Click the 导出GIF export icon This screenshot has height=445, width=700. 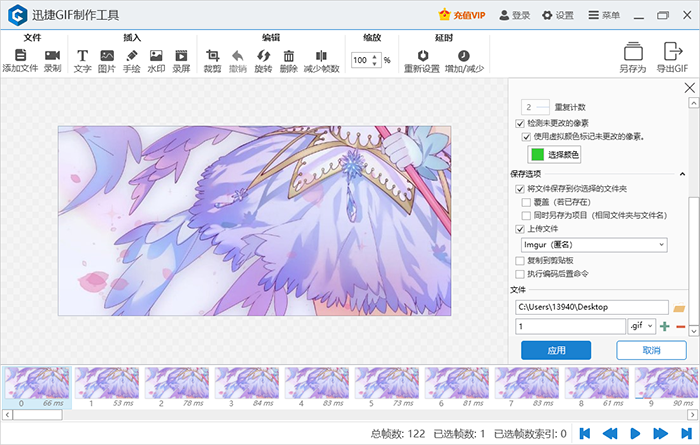(x=672, y=57)
